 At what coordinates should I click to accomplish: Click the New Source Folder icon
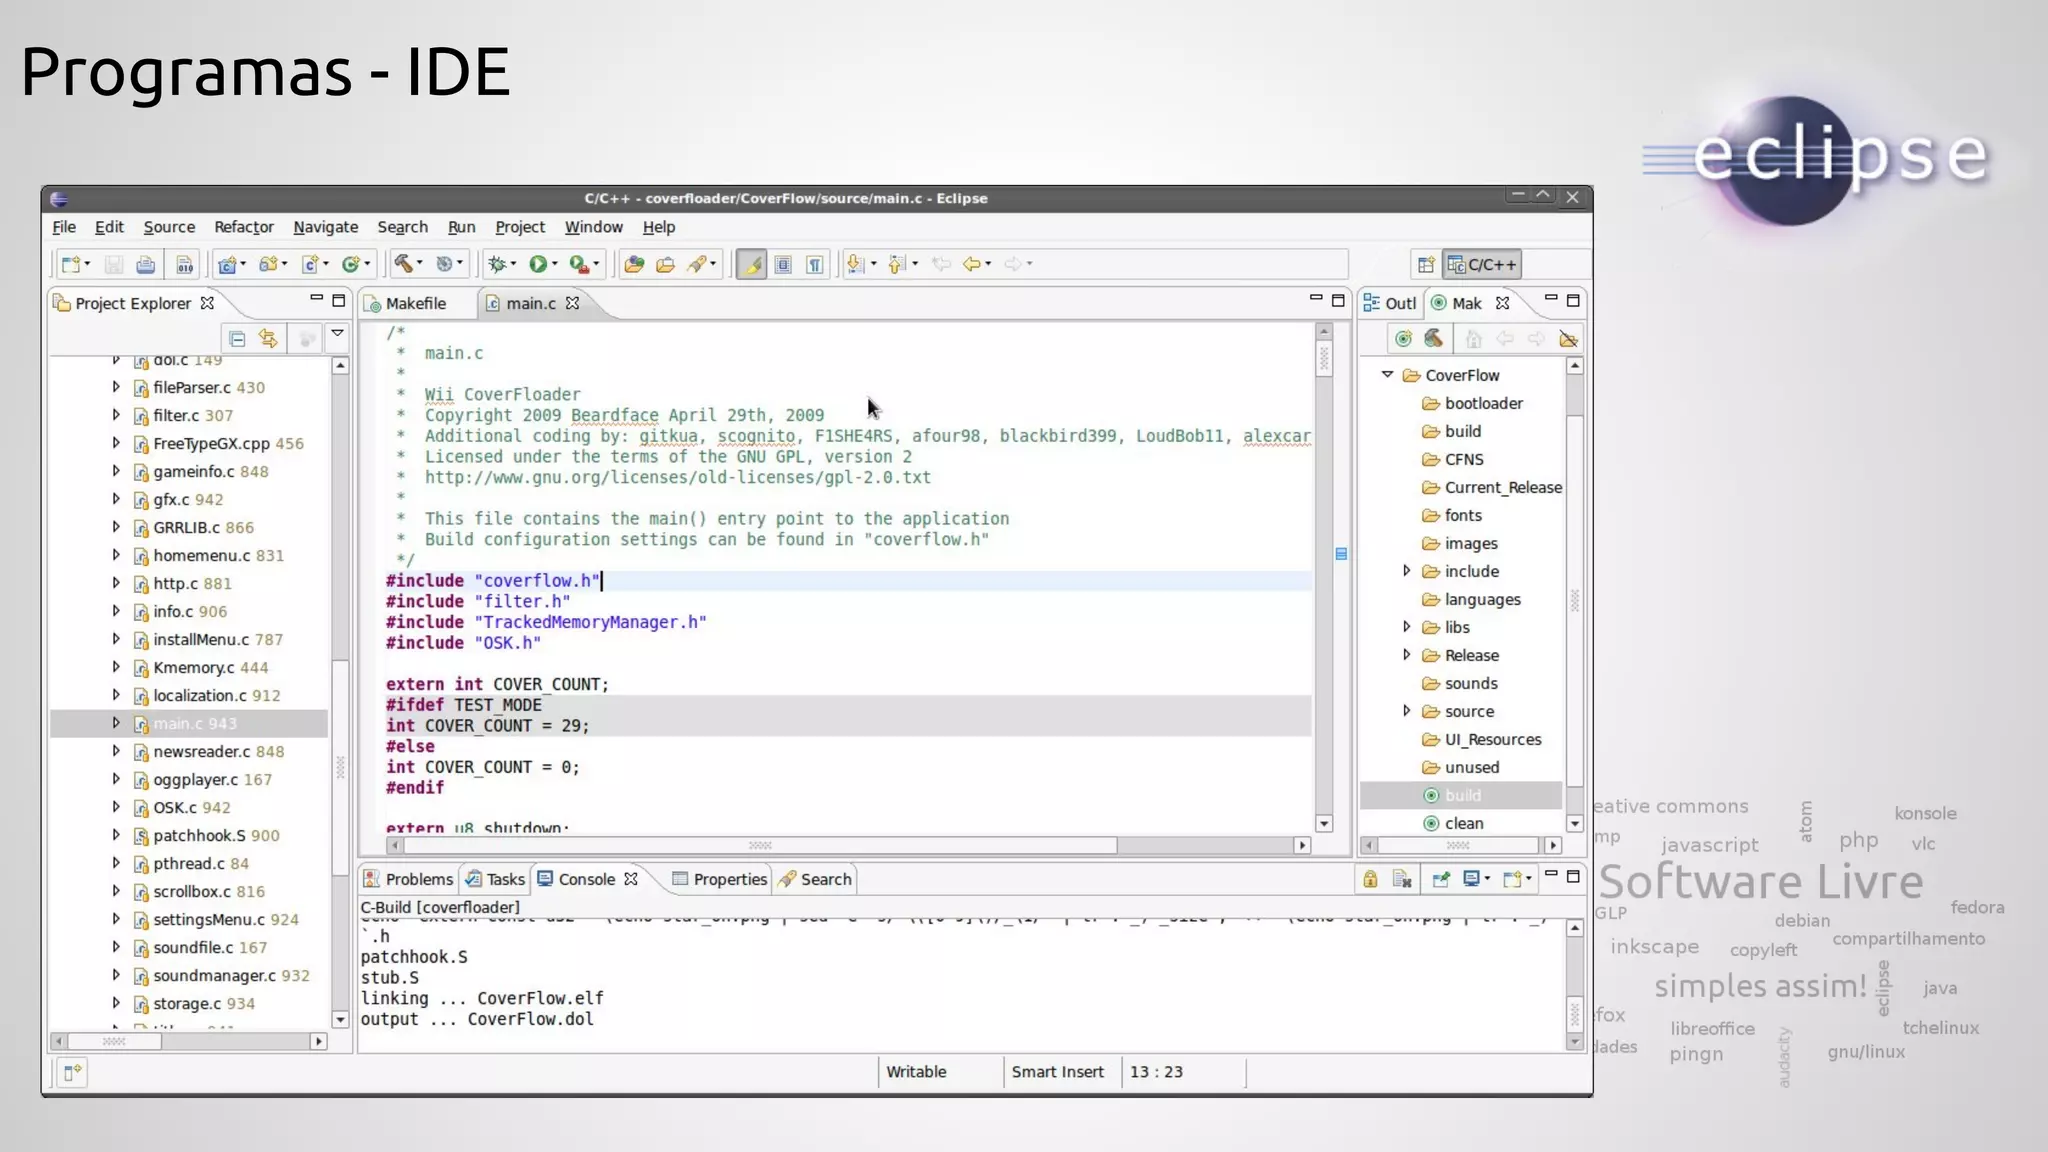click(x=268, y=264)
